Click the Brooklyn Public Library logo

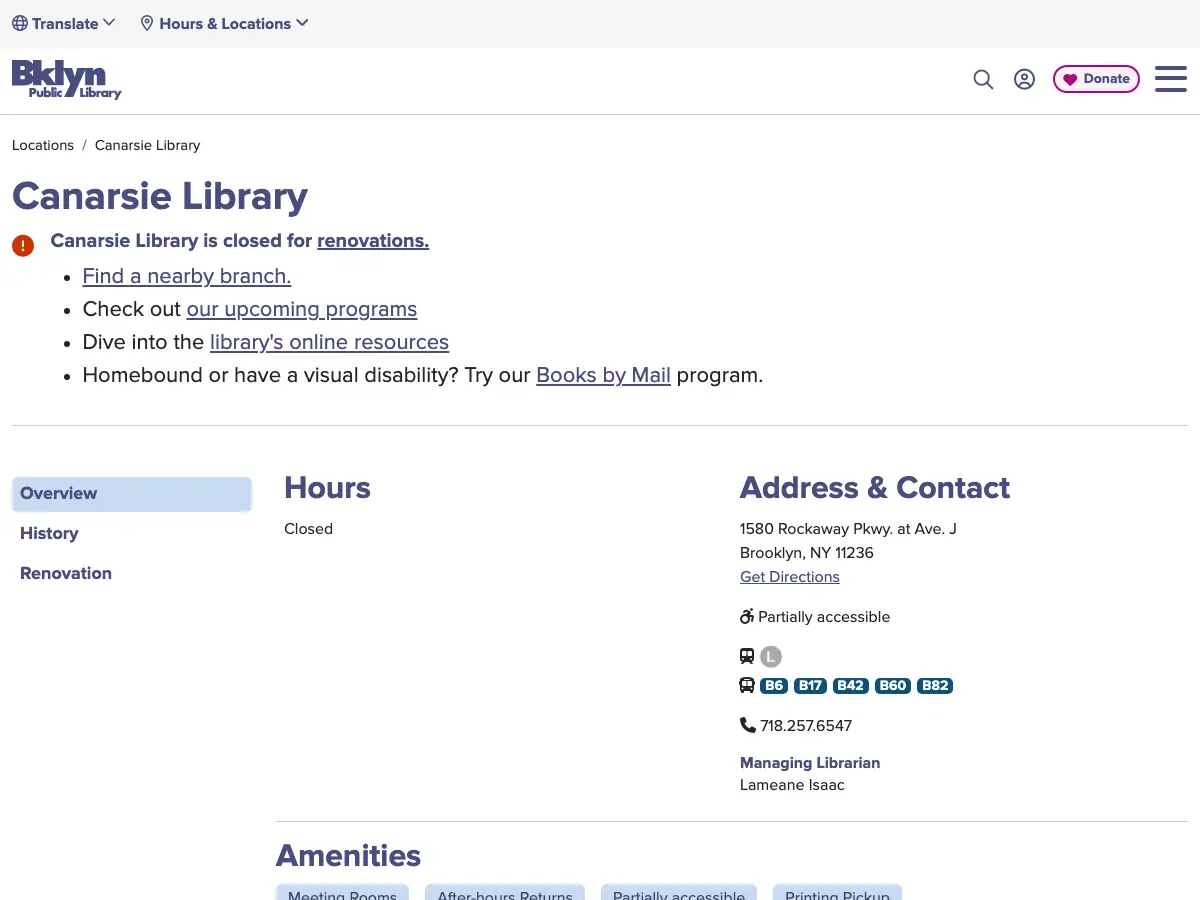[x=66, y=79]
